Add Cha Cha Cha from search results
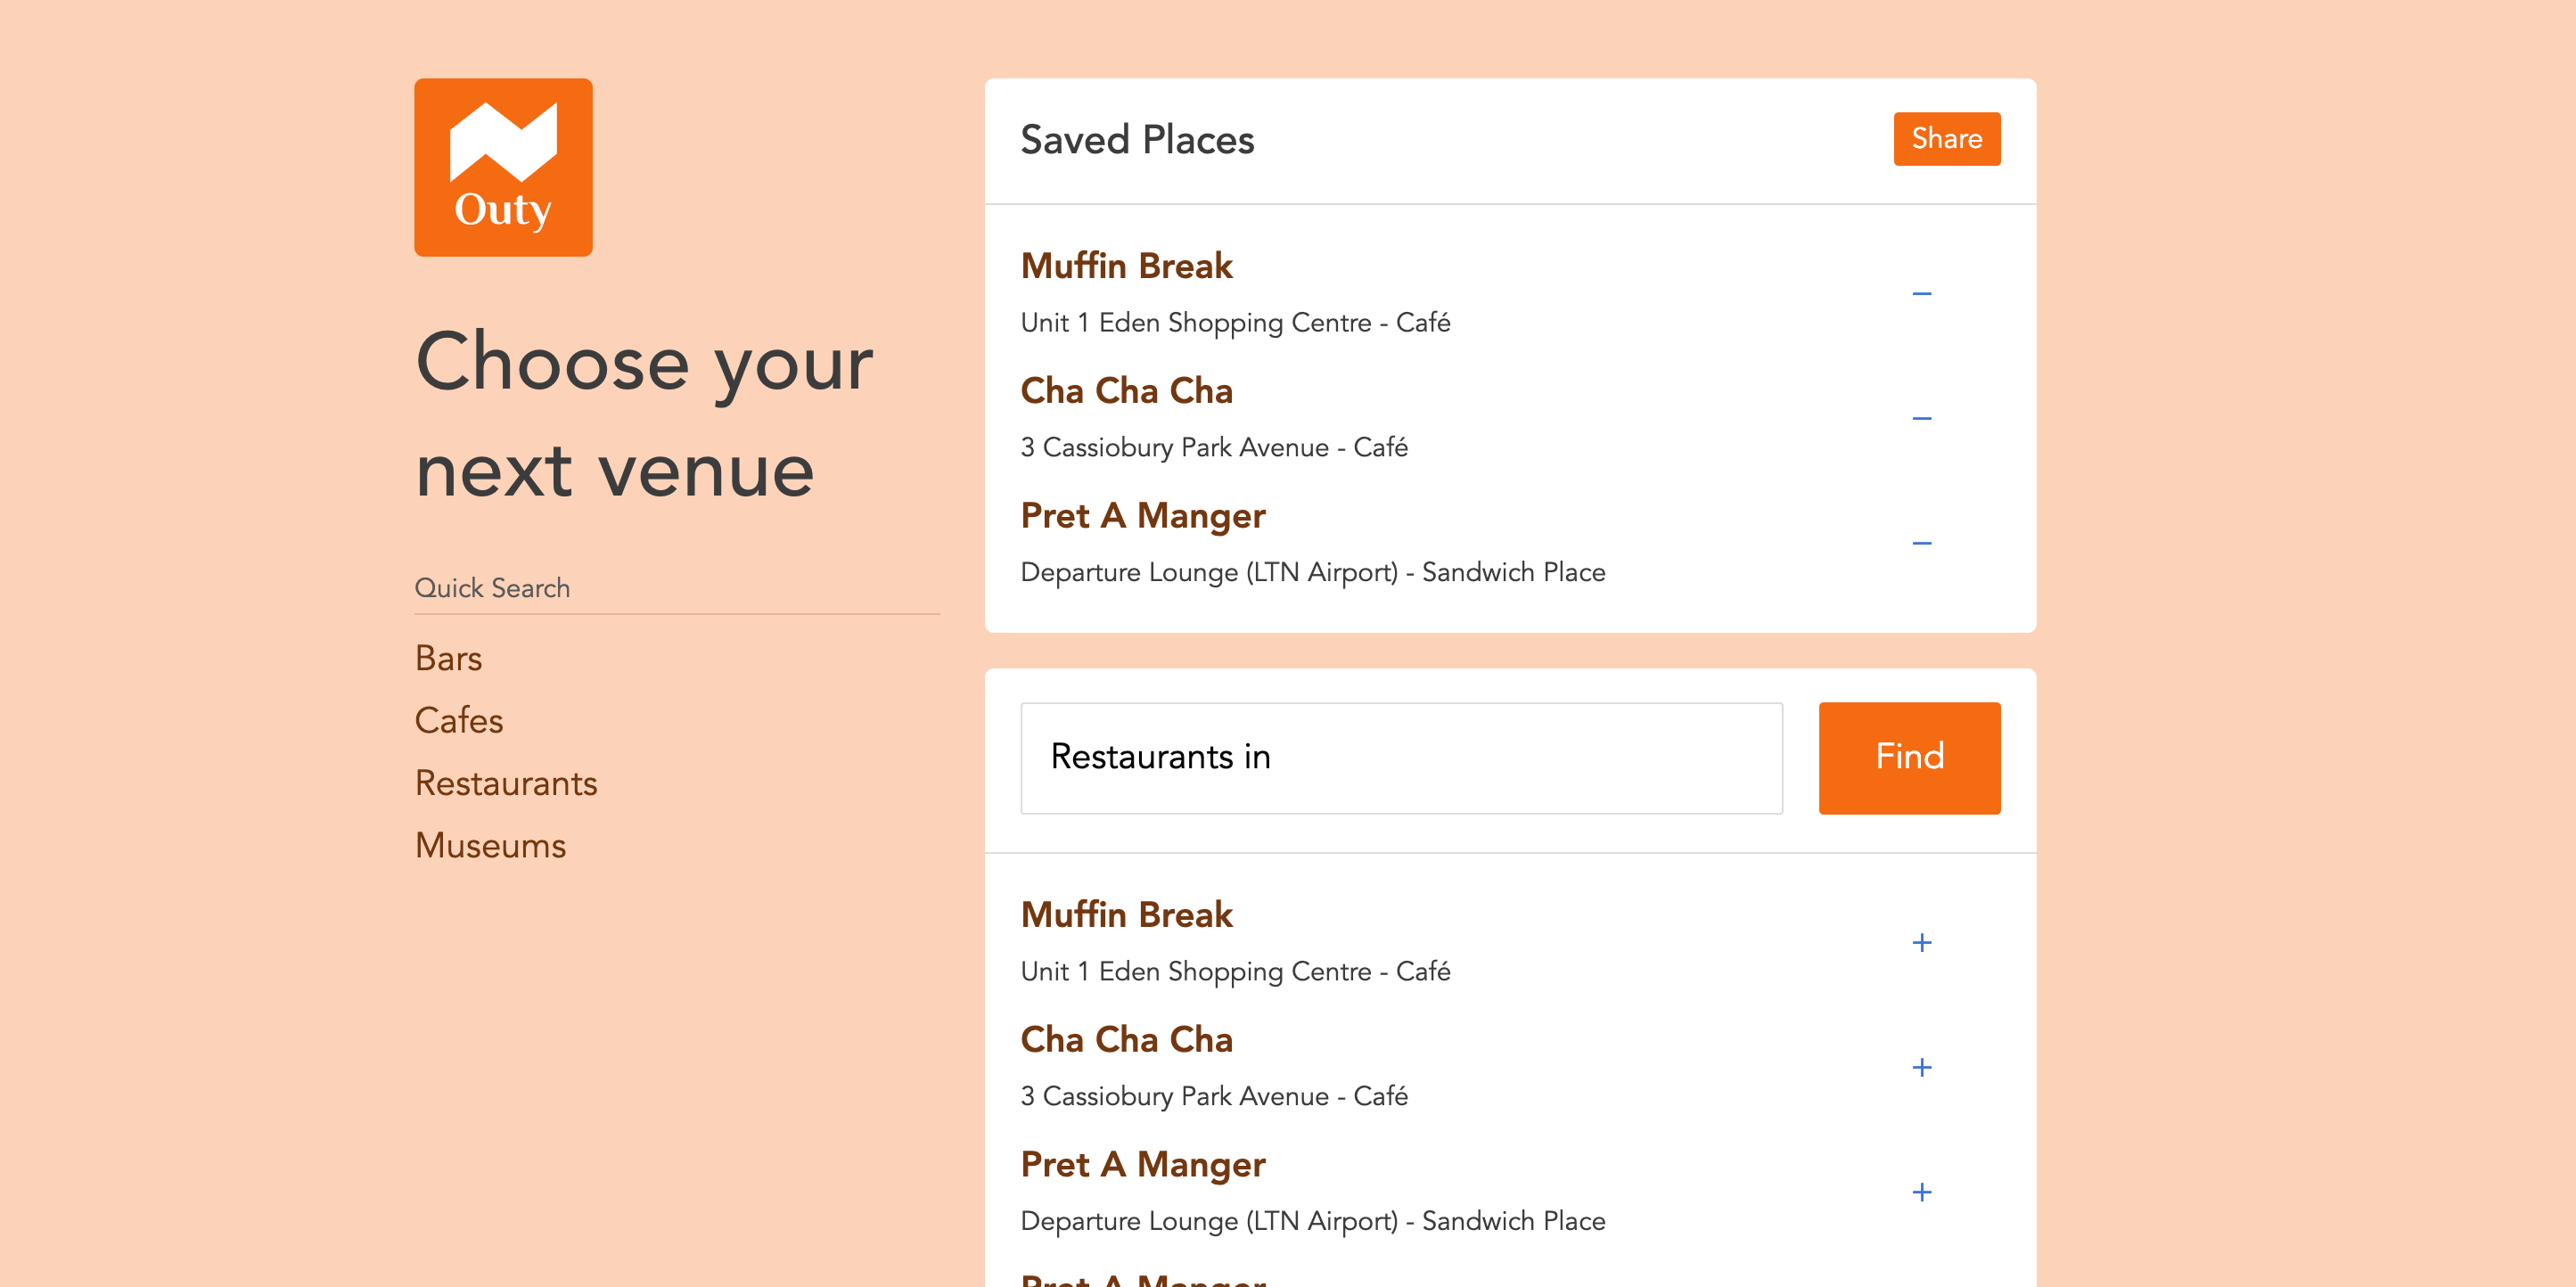Image resolution: width=2576 pixels, height=1287 pixels. 1921,1067
